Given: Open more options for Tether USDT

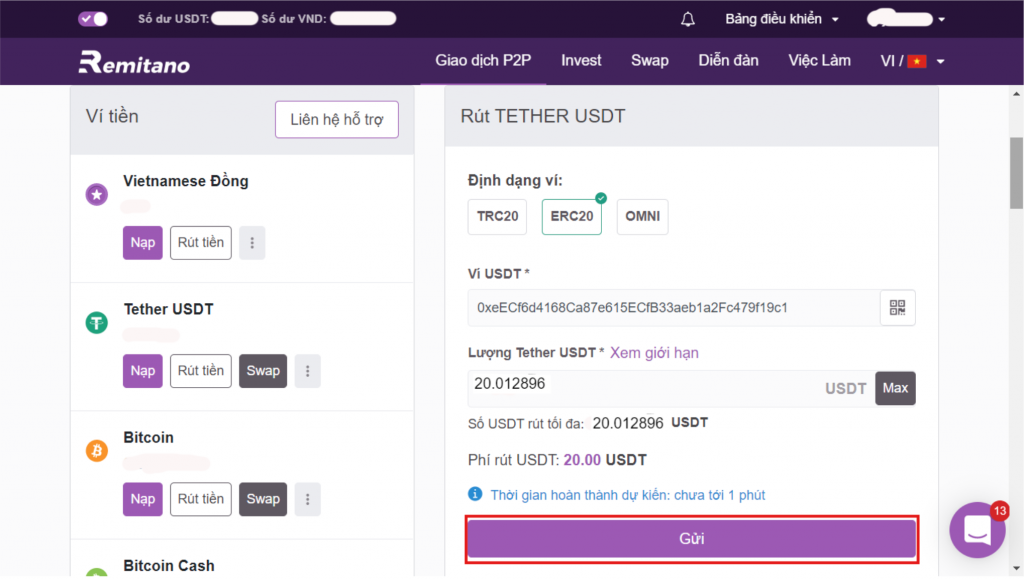Looking at the screenshot, I should [308, 371].
